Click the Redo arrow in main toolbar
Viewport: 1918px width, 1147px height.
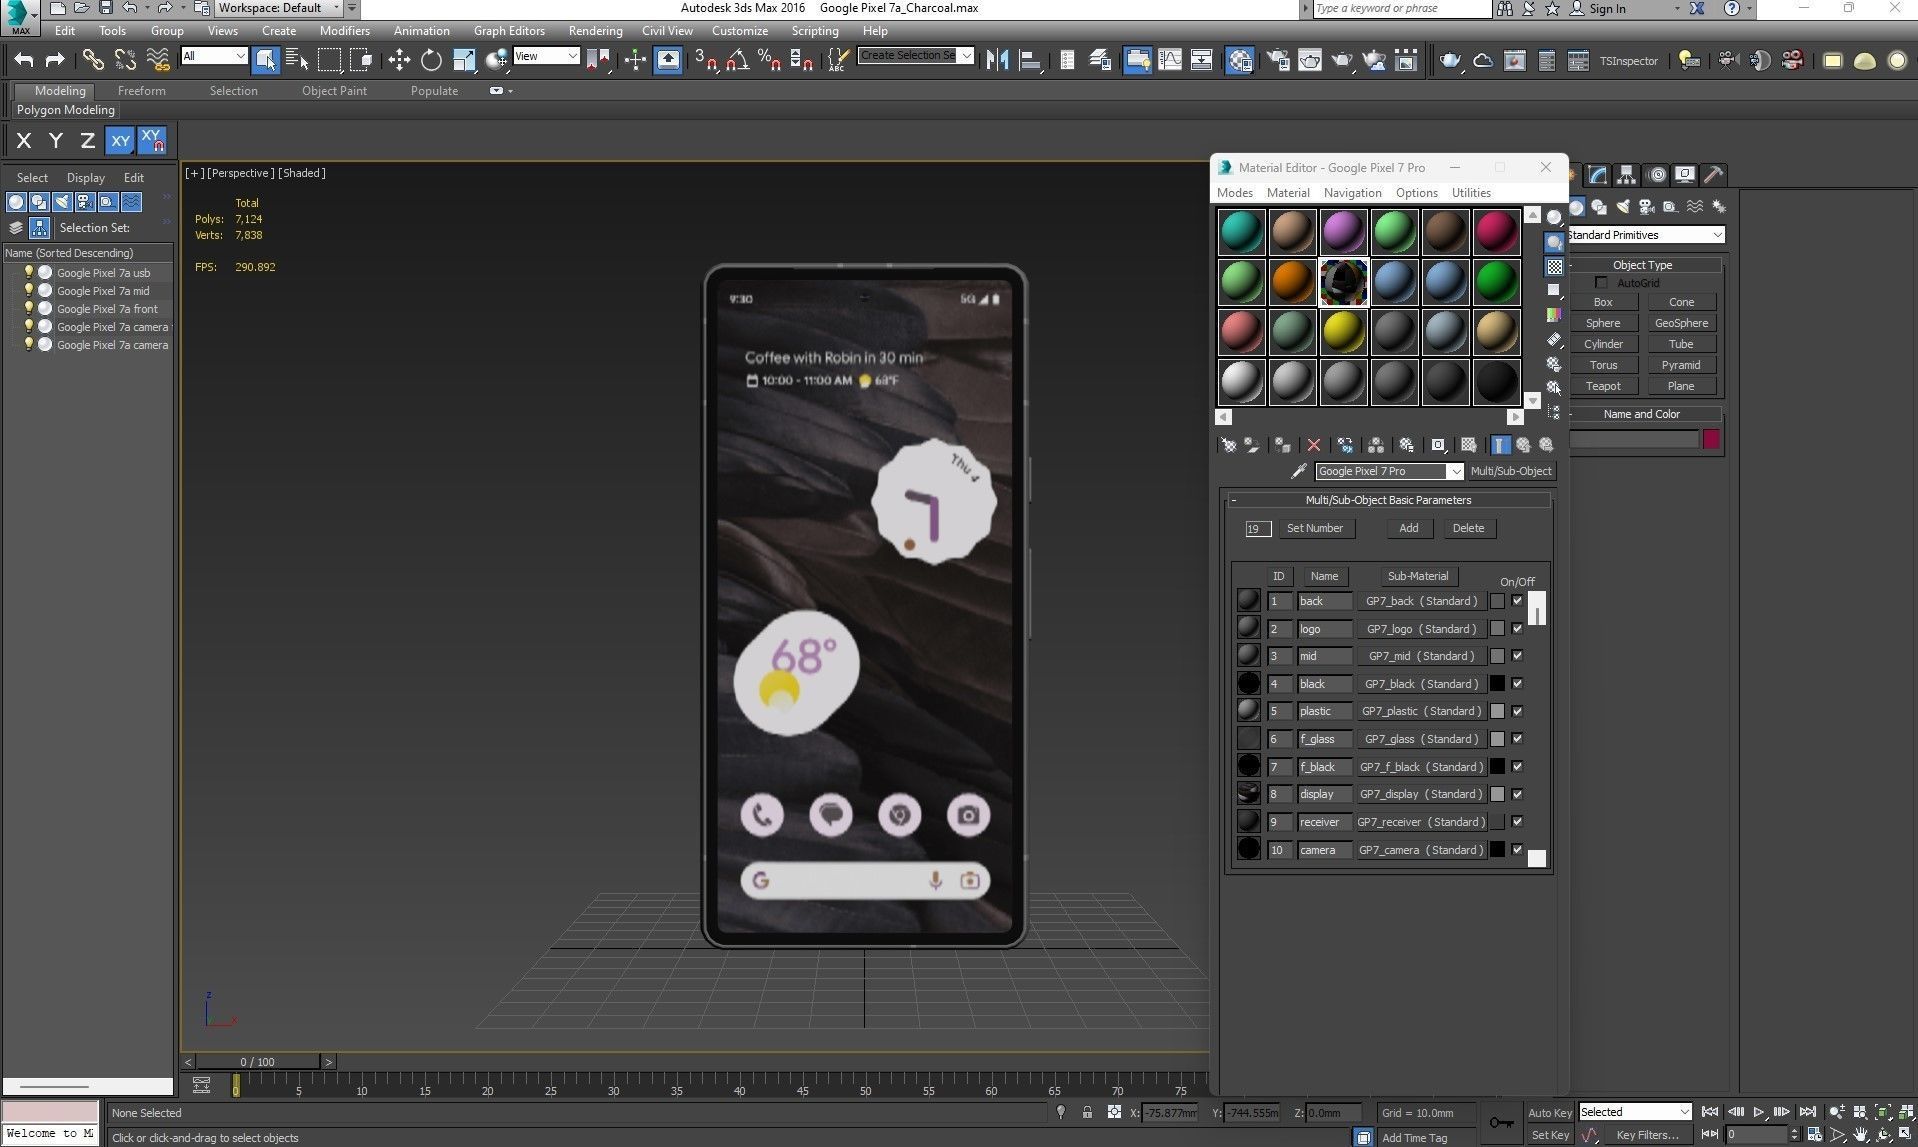(55, 60)
